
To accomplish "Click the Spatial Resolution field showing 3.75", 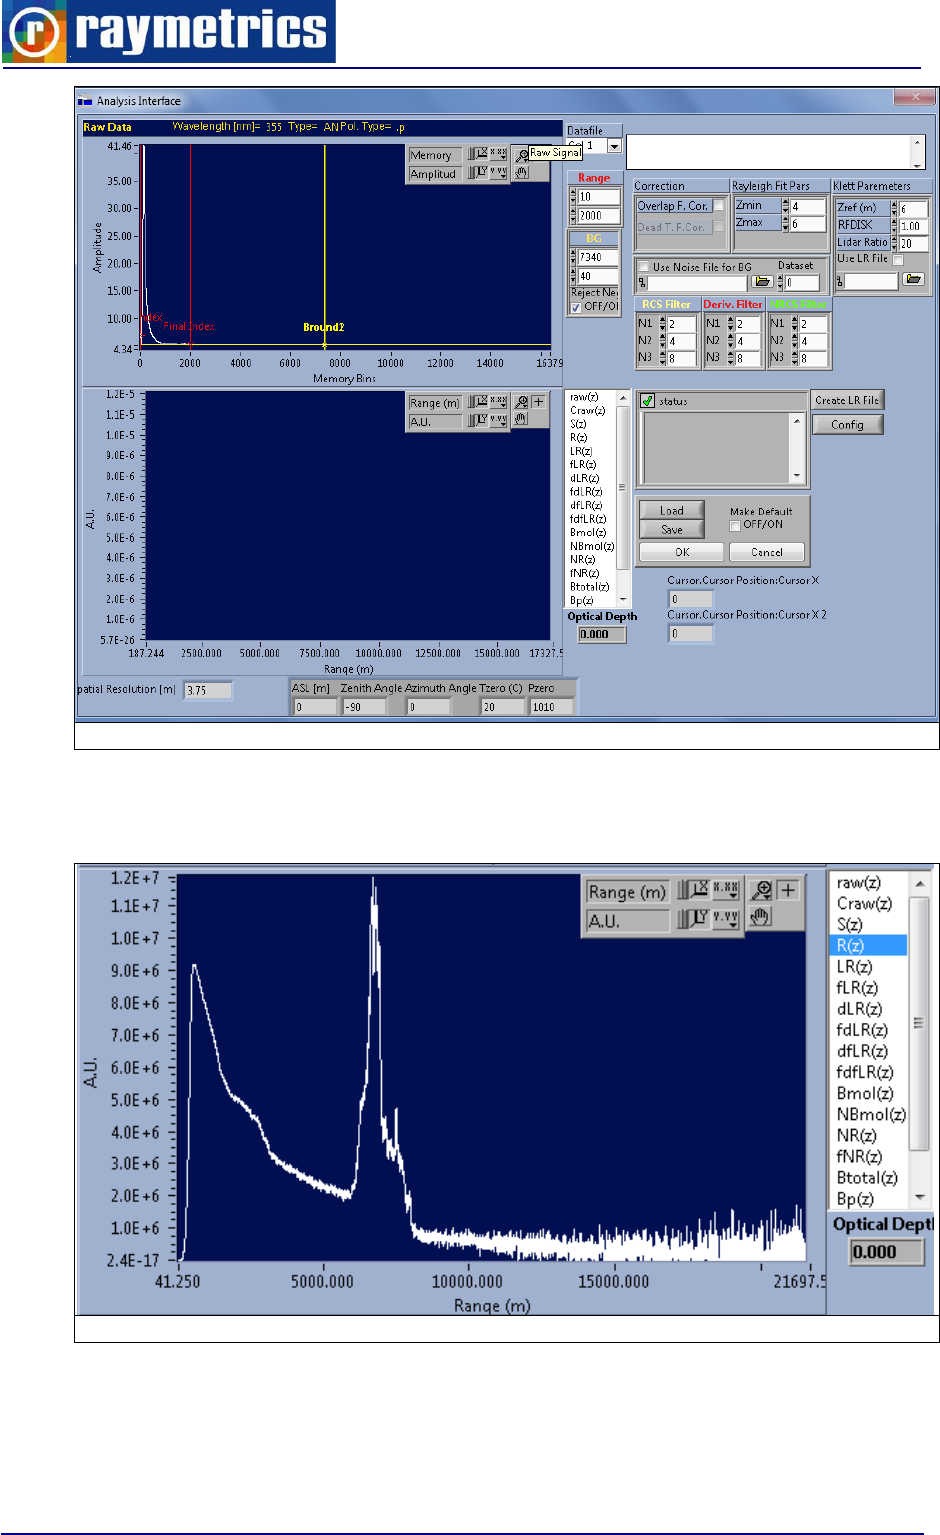I will (208, 690).
